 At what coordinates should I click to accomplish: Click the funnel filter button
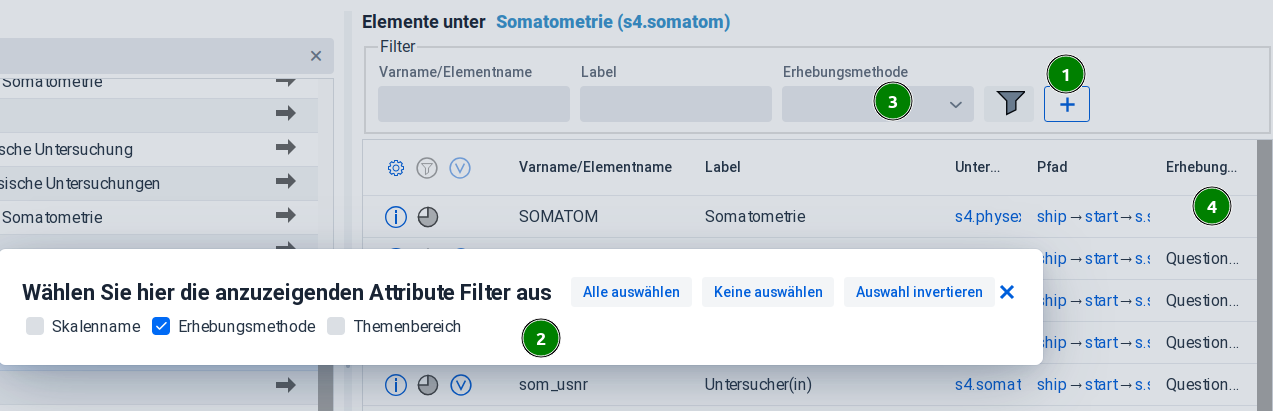tap(1010, 104)
